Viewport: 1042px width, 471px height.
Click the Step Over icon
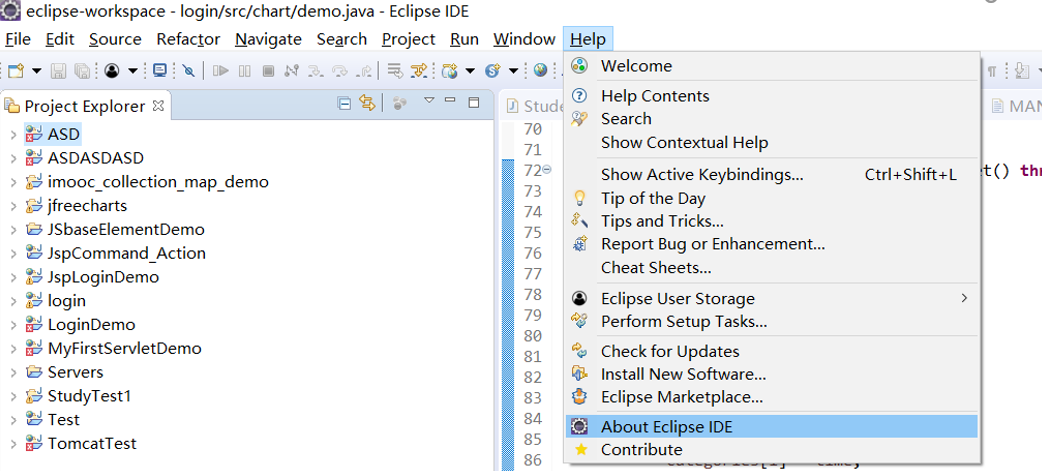click(x=340, y=70)
